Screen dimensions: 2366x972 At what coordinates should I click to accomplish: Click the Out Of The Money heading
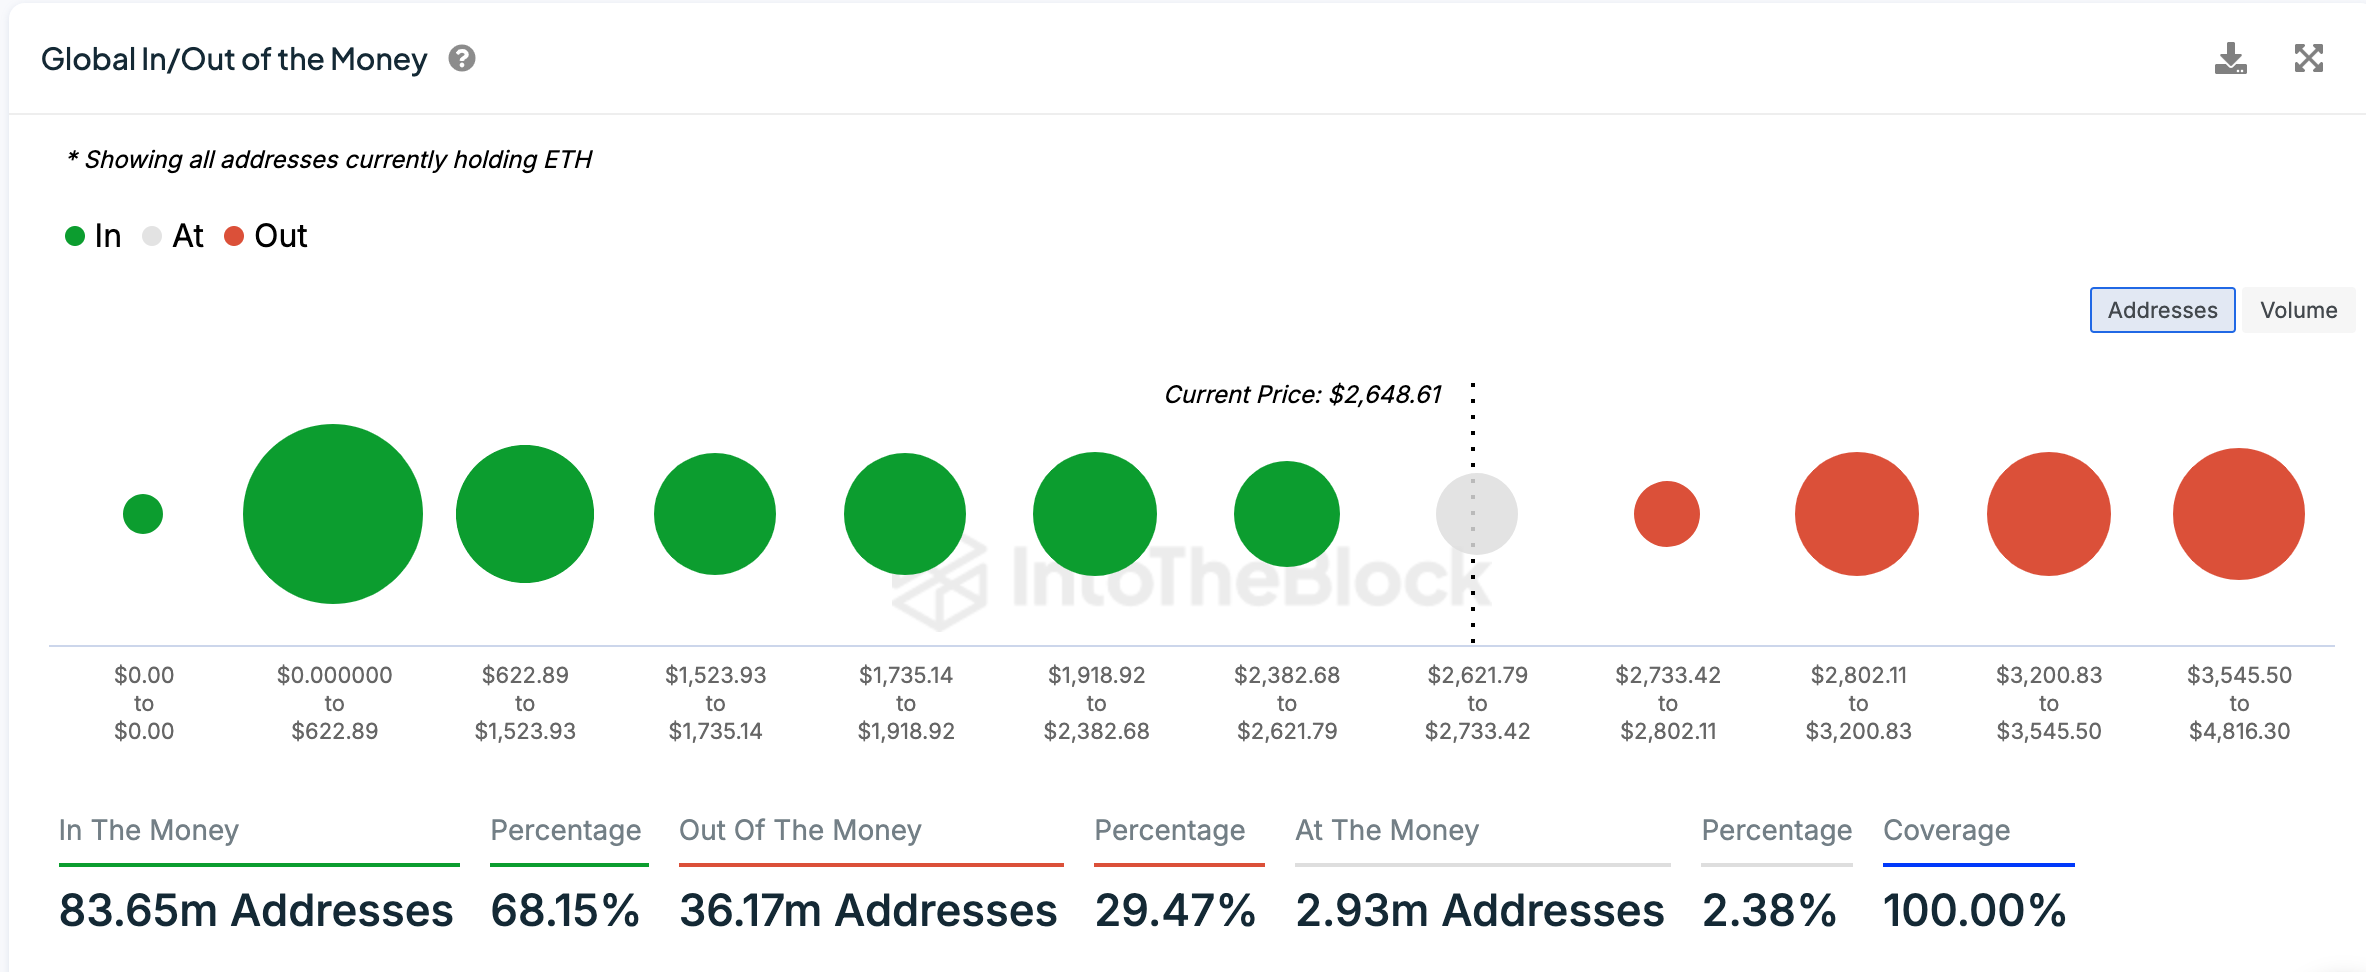(x=800, y=830)
